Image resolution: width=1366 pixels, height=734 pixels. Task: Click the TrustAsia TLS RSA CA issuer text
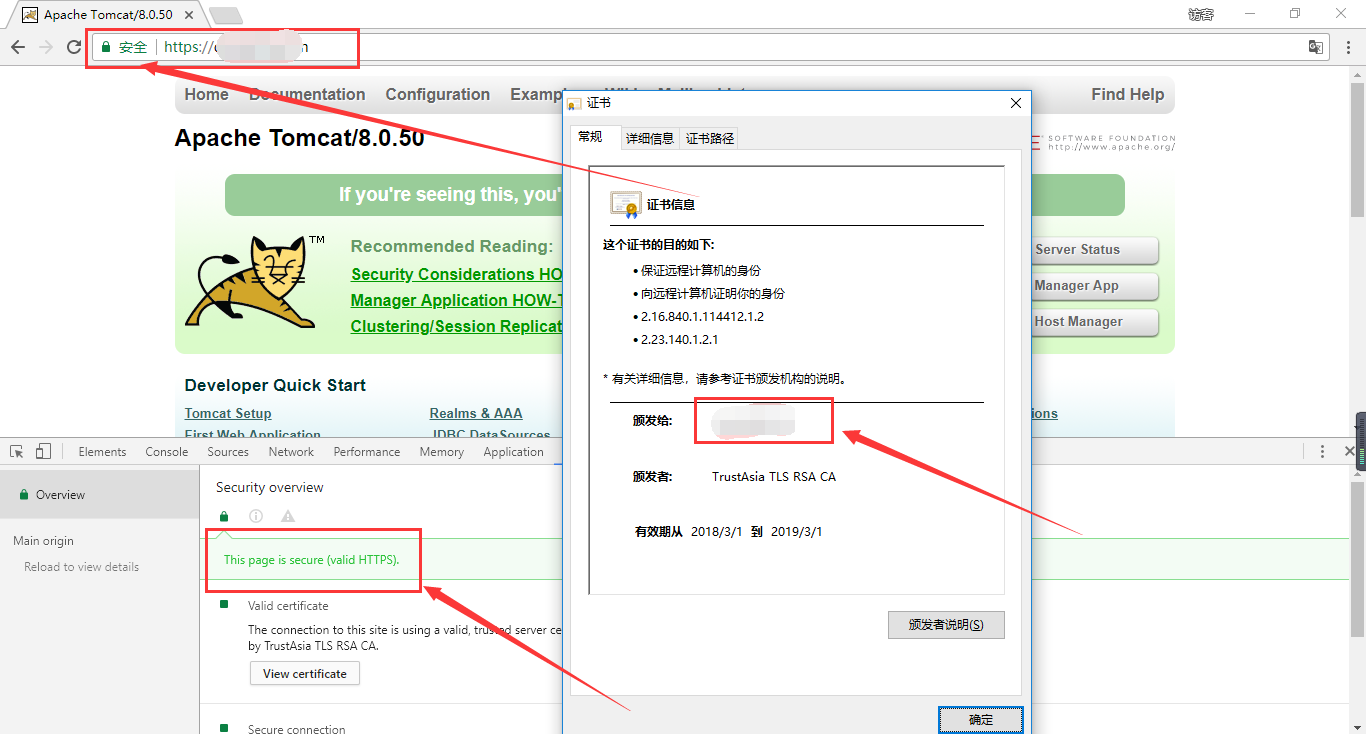coord(774,477)
